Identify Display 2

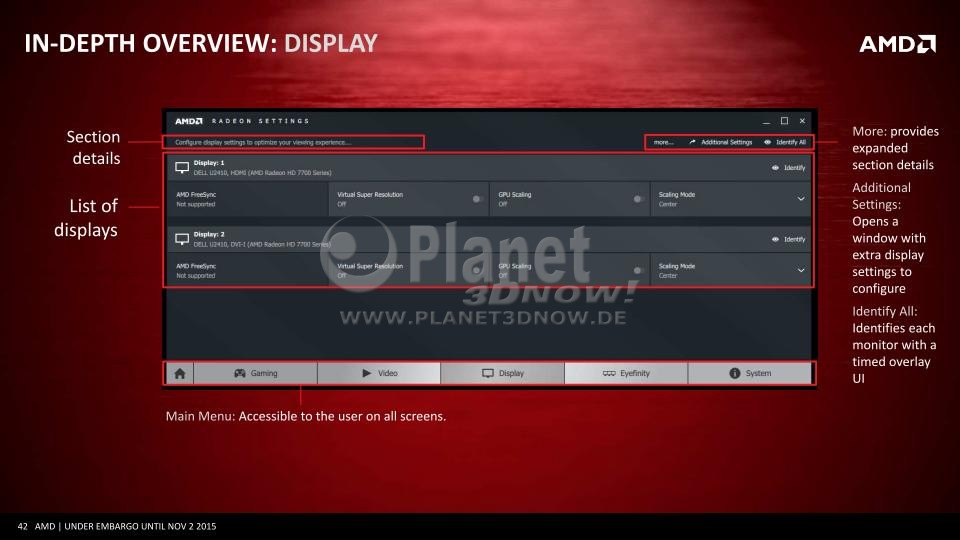[789, 239]
